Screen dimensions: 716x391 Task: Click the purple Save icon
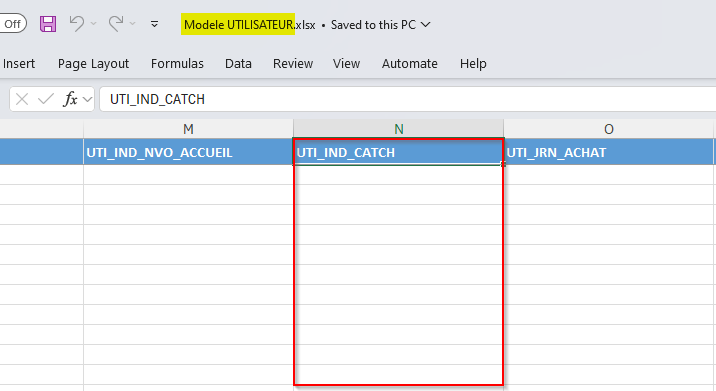(48, 24)
